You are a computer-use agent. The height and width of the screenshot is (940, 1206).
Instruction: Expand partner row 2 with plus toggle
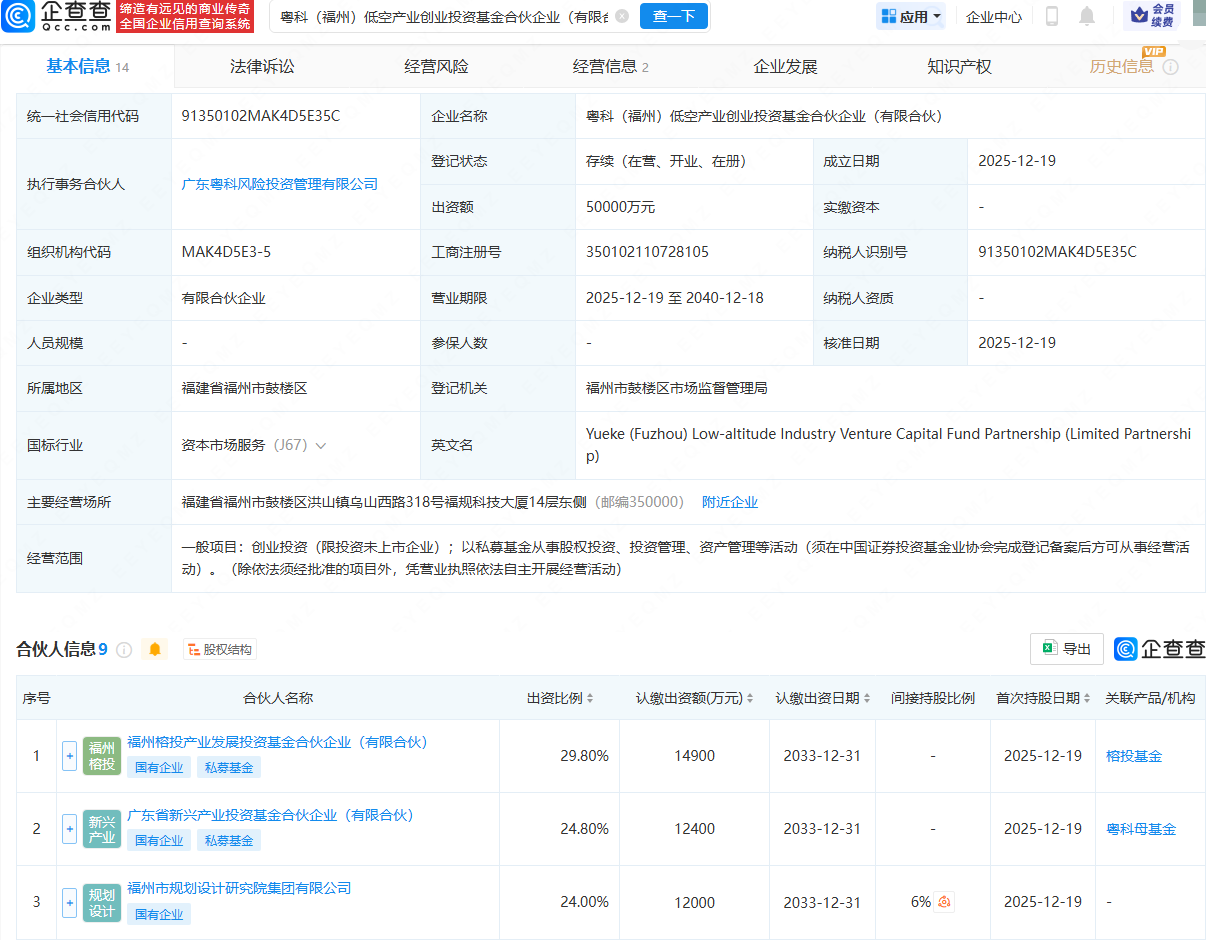point(69,829)
